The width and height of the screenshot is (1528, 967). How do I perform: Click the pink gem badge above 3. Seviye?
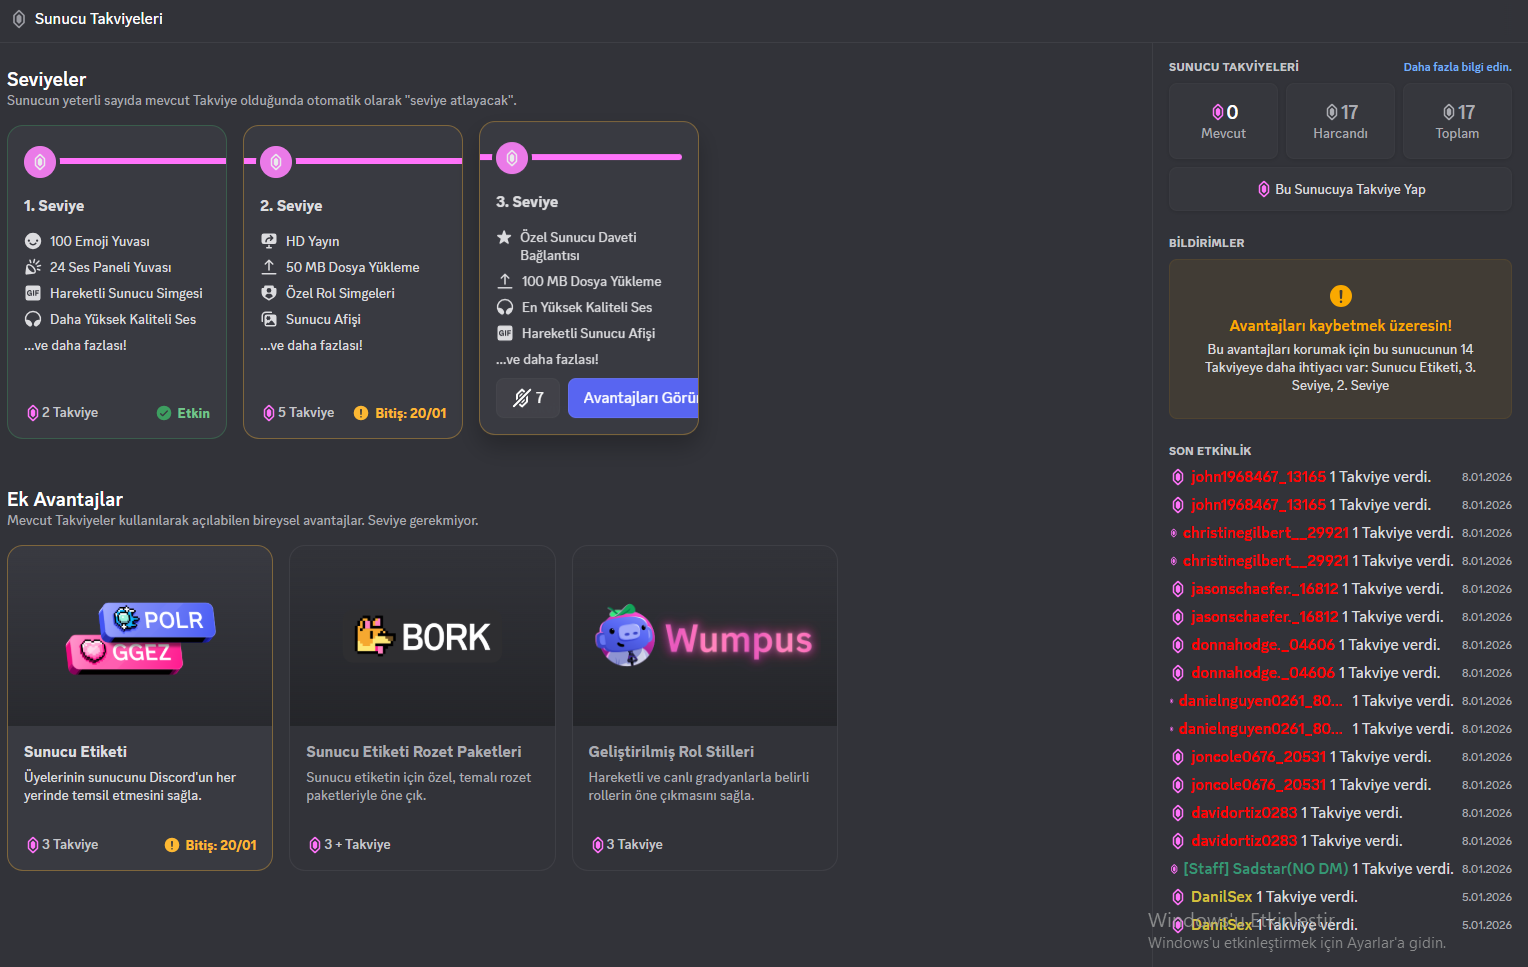click(512, 157)
